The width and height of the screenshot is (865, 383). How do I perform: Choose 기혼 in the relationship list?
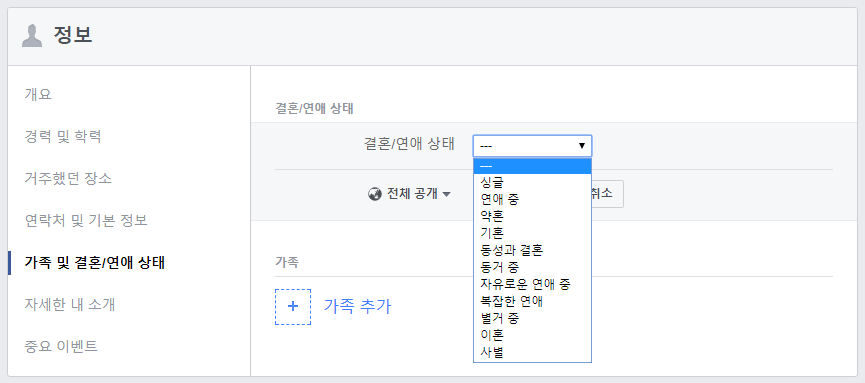532,232
